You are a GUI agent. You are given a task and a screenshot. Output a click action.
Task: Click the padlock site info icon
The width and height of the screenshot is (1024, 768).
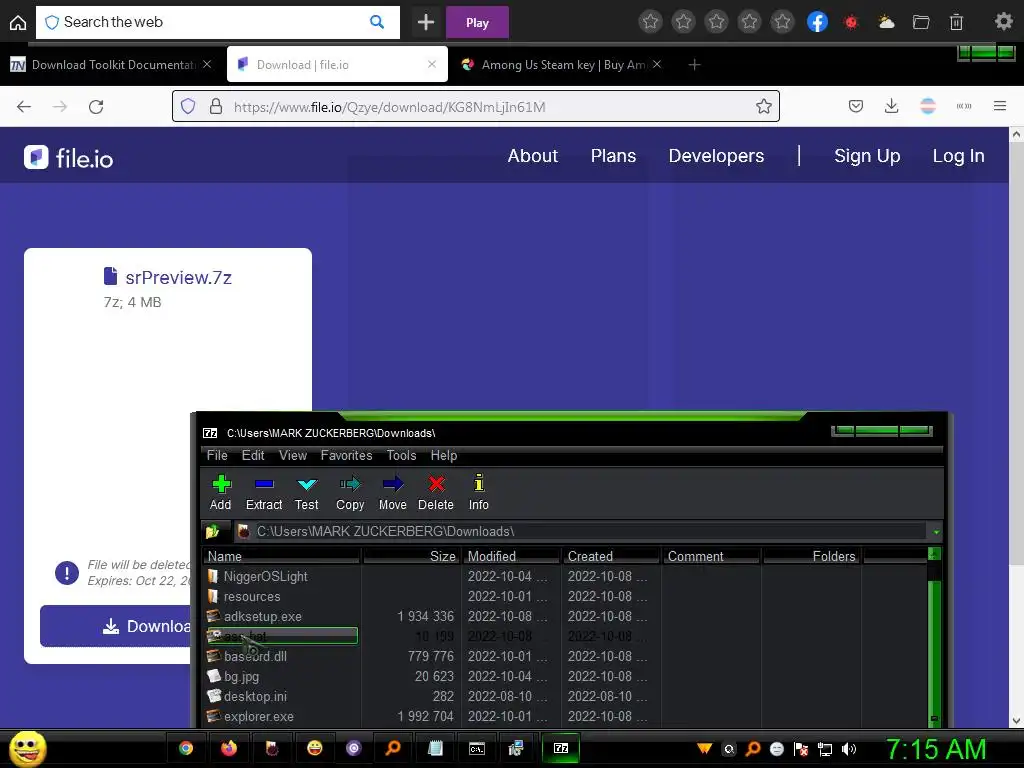coord(216,106)
